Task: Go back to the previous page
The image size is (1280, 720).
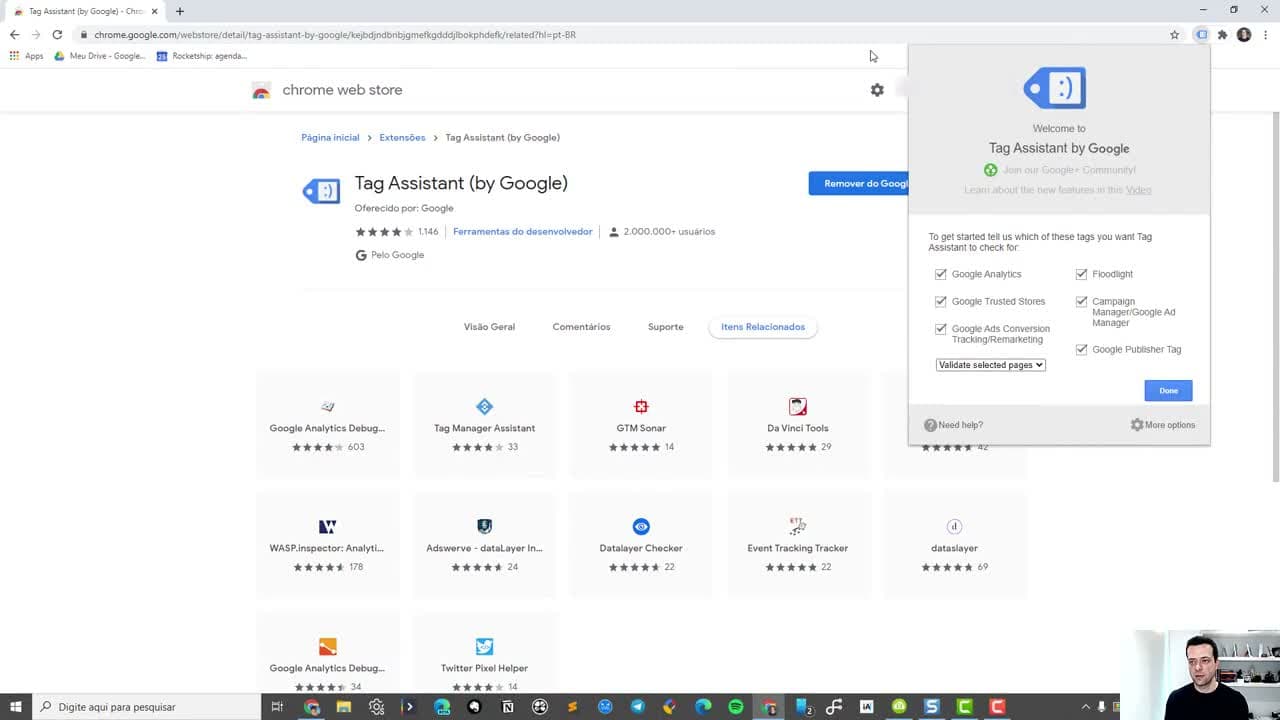Action: [x=14, y=34]
